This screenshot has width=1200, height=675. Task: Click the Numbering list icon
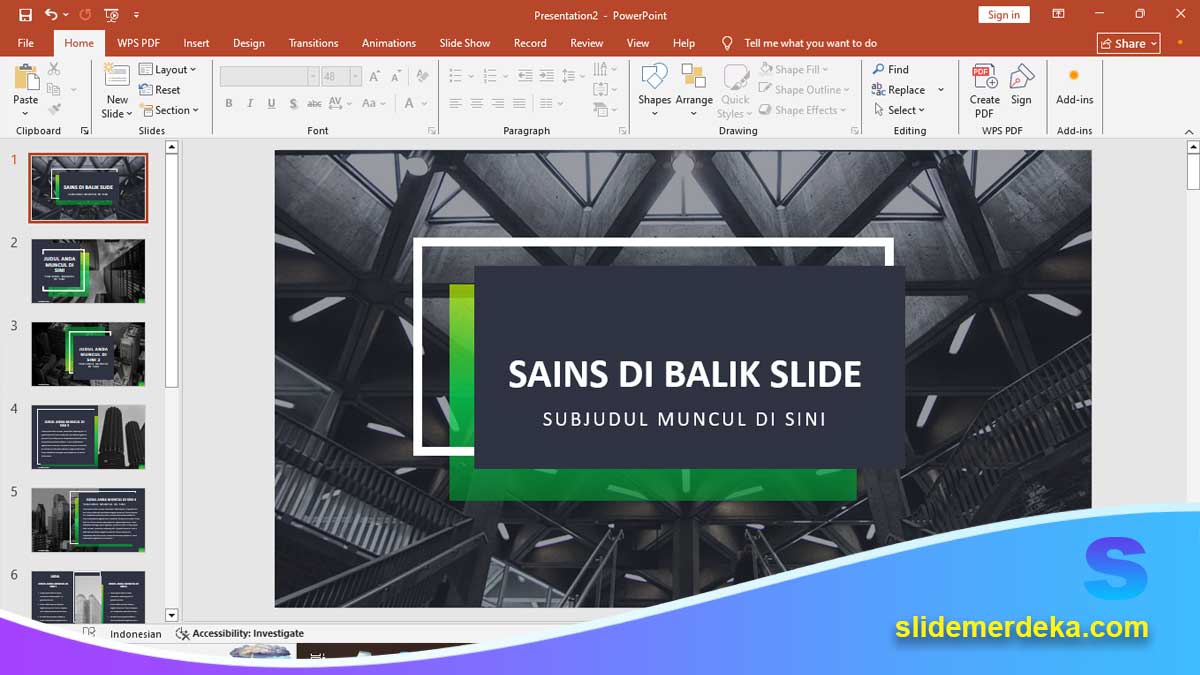pyautogui.click(x=489, y=76)
